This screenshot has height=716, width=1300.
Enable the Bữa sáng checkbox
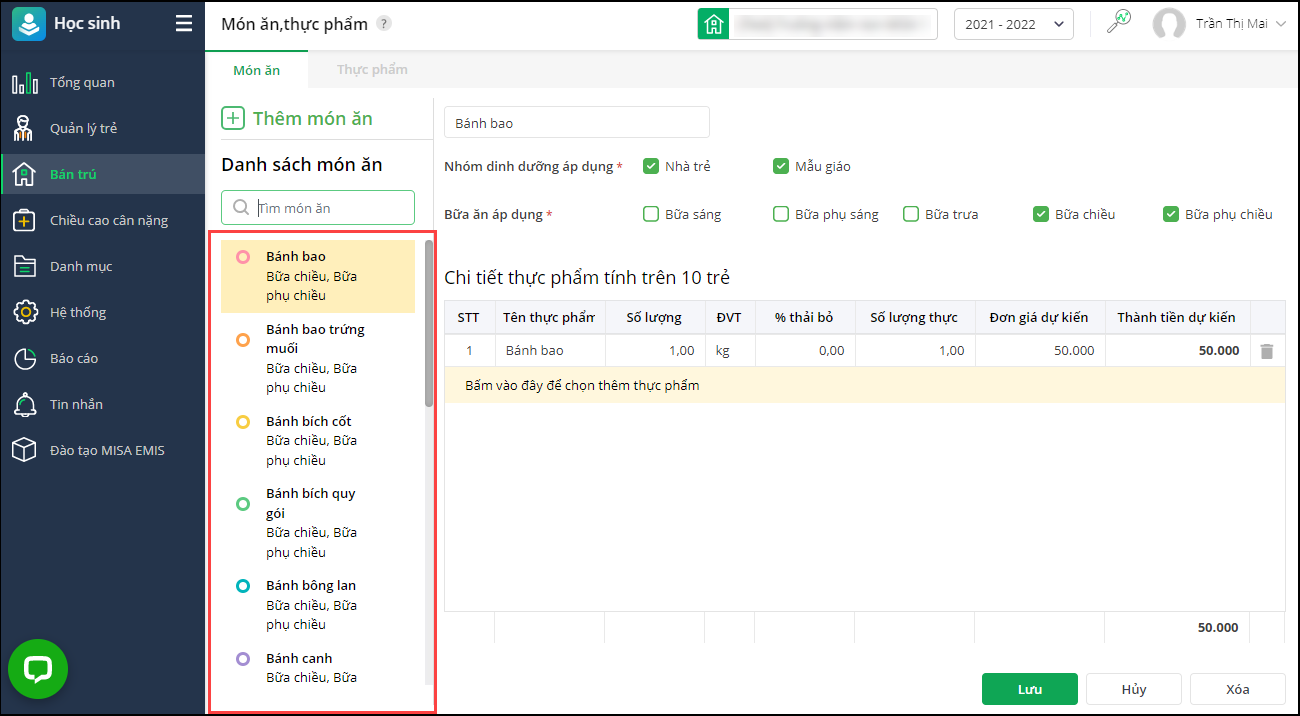pos(651,214)
